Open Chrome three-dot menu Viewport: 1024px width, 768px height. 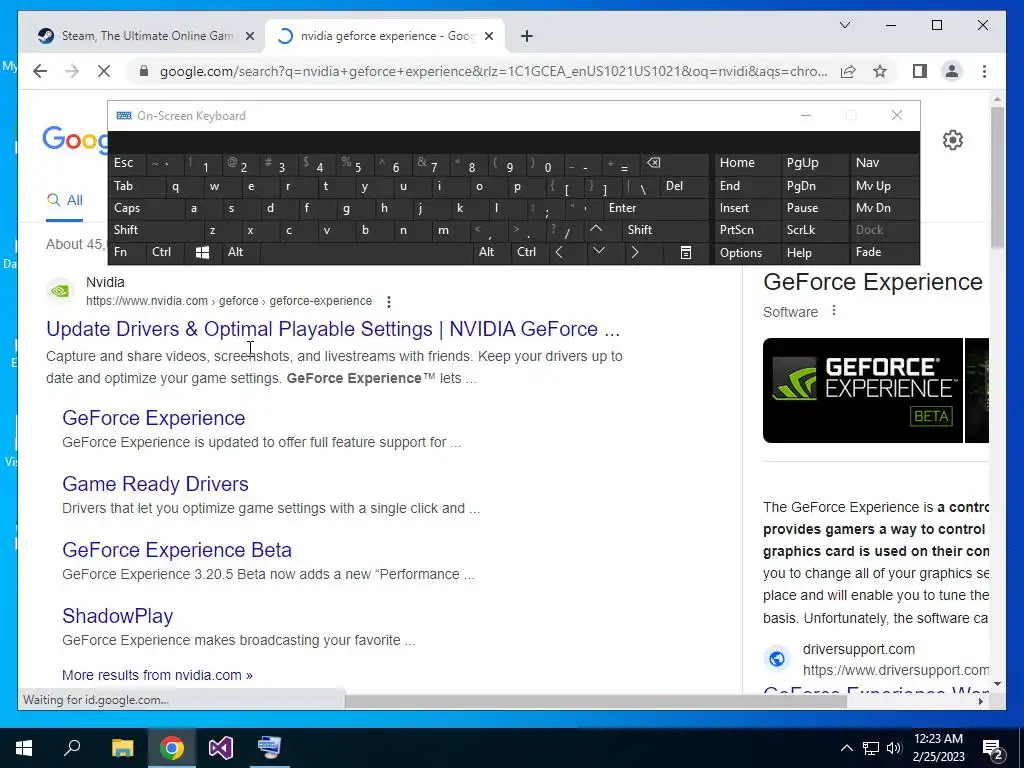(984, 71)
